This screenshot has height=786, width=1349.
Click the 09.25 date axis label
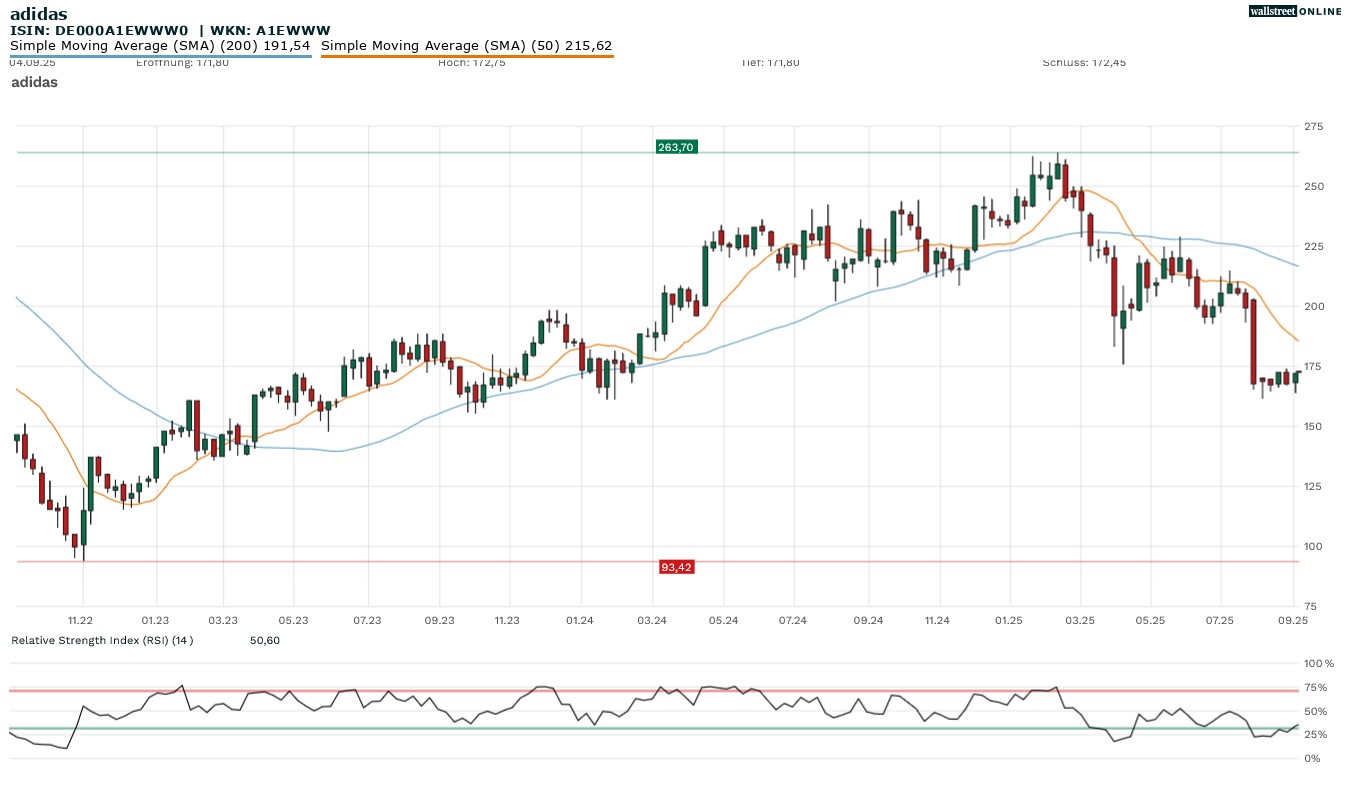(x=1294, y=621)
